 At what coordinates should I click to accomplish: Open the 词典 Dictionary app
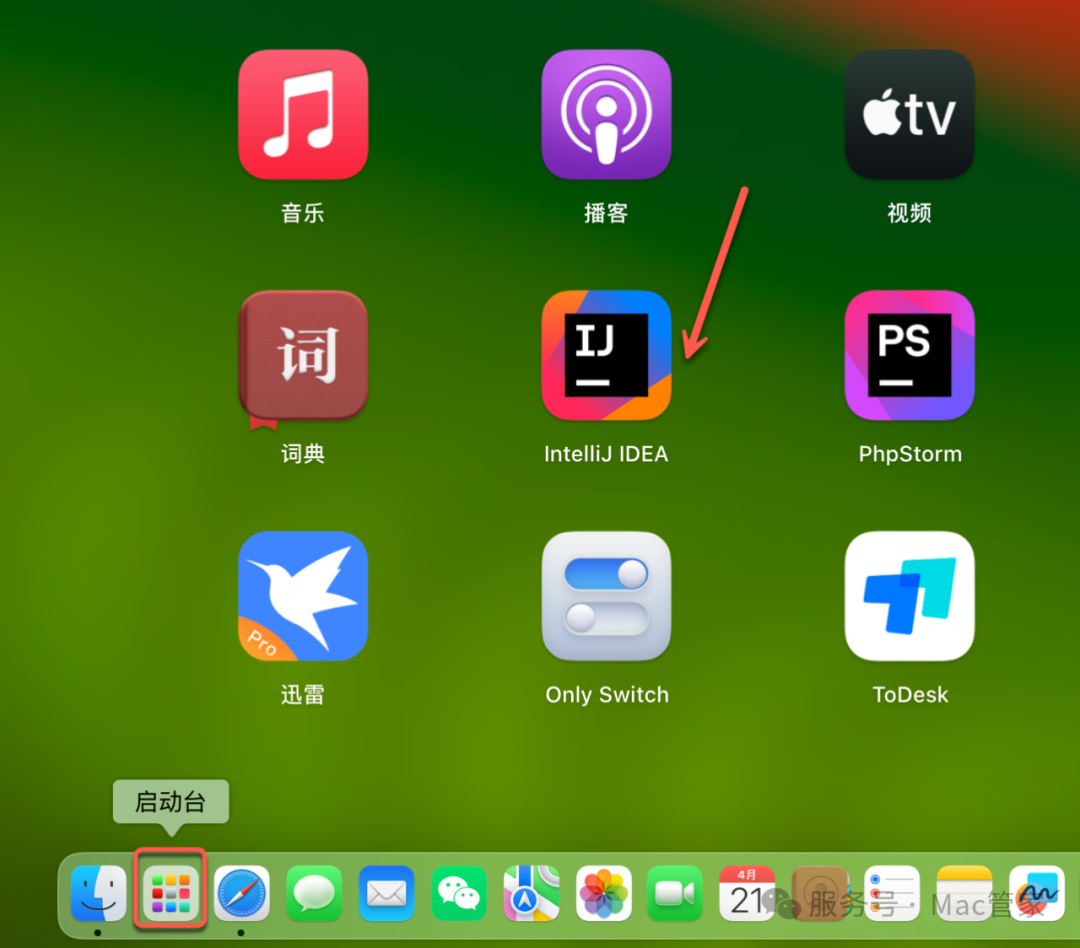pos(303,355)
